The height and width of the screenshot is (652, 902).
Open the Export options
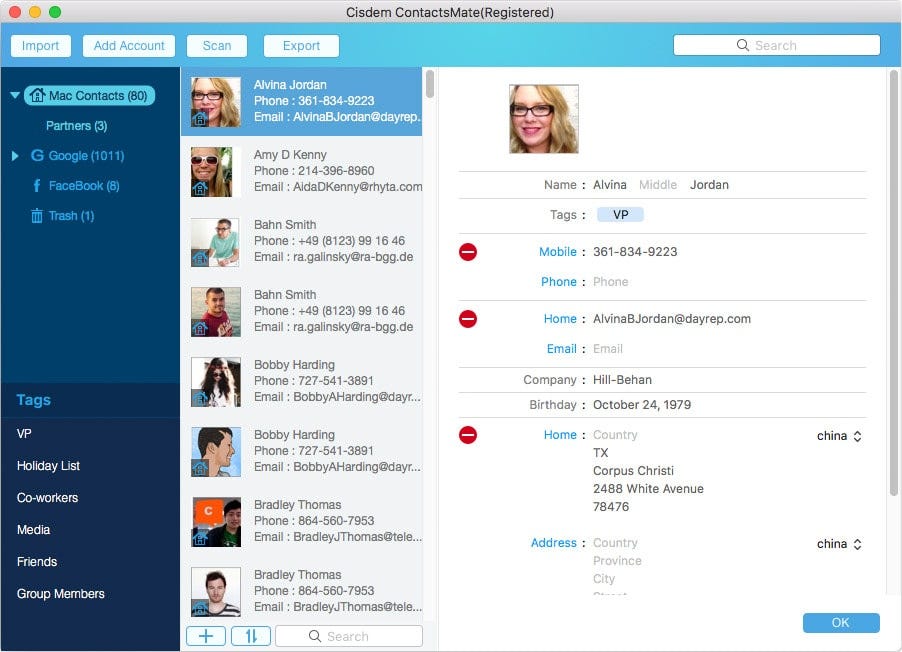(x=301, y=45)
